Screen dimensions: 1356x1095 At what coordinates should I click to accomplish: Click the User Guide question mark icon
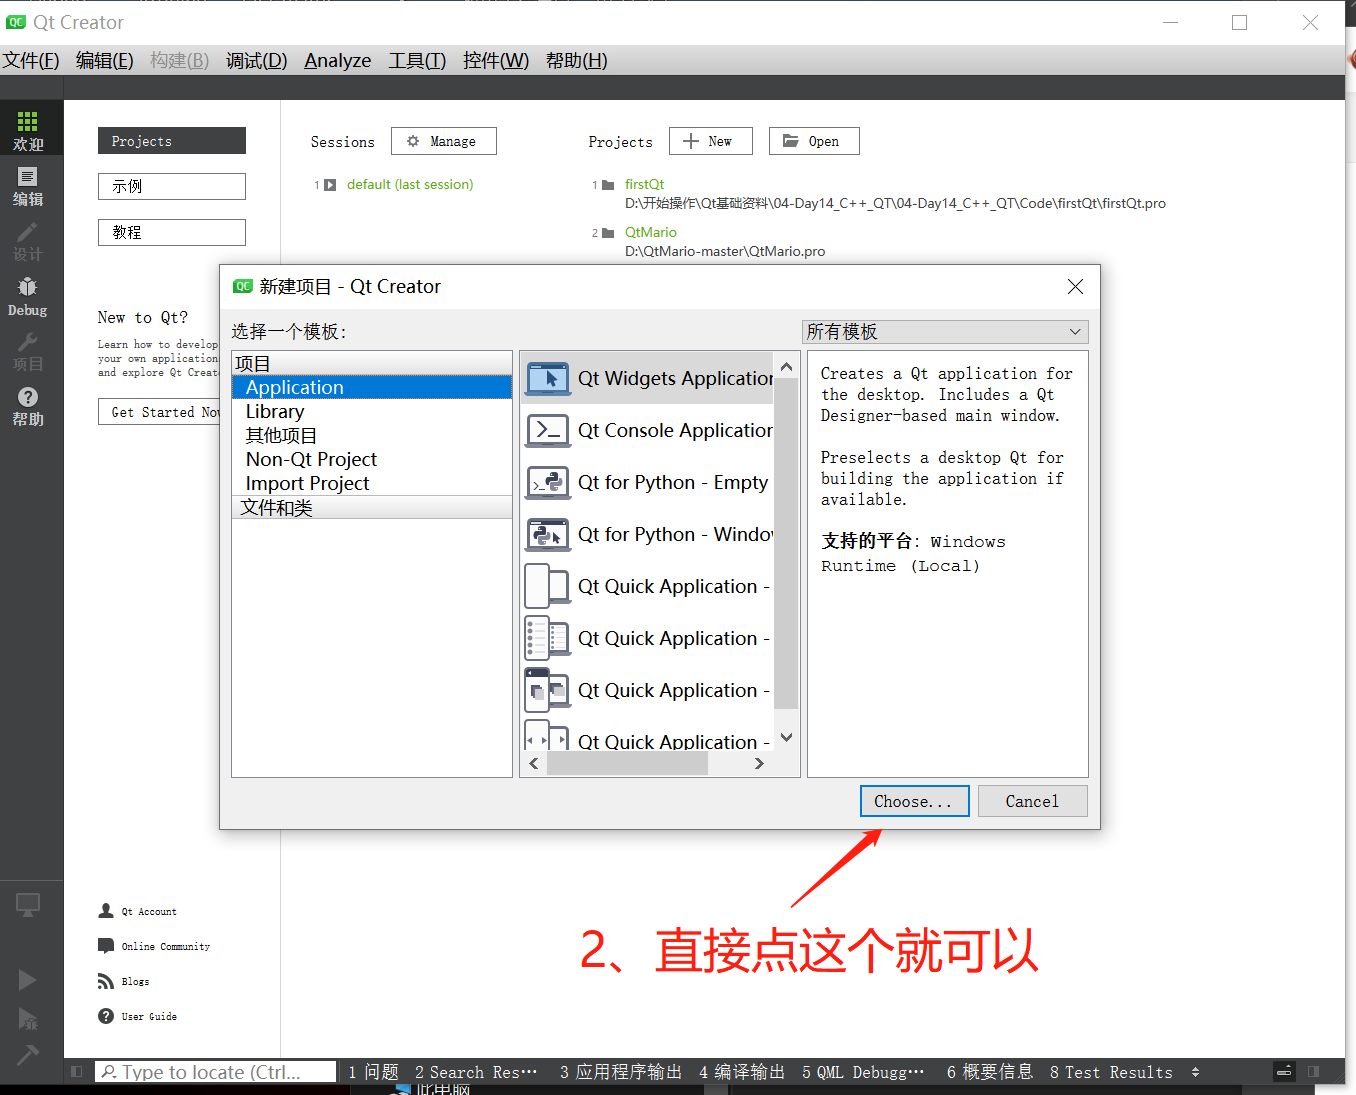coord(106,1016)
